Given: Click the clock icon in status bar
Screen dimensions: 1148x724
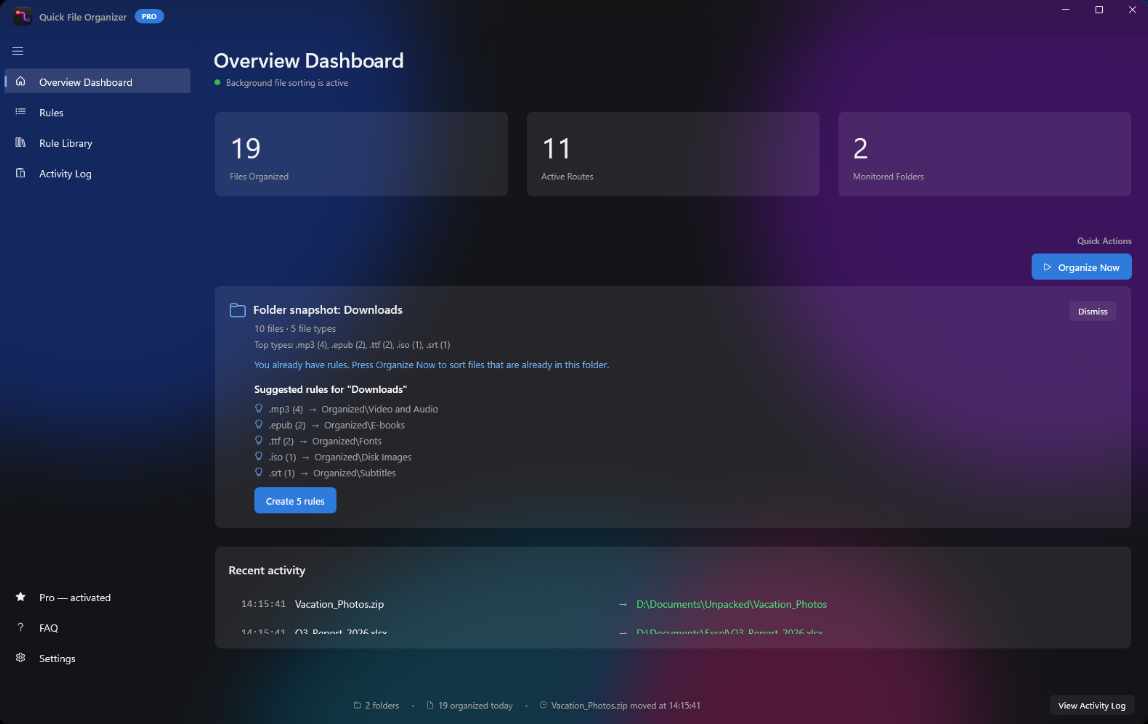Looking at the screenshot, I should [543, 706].
